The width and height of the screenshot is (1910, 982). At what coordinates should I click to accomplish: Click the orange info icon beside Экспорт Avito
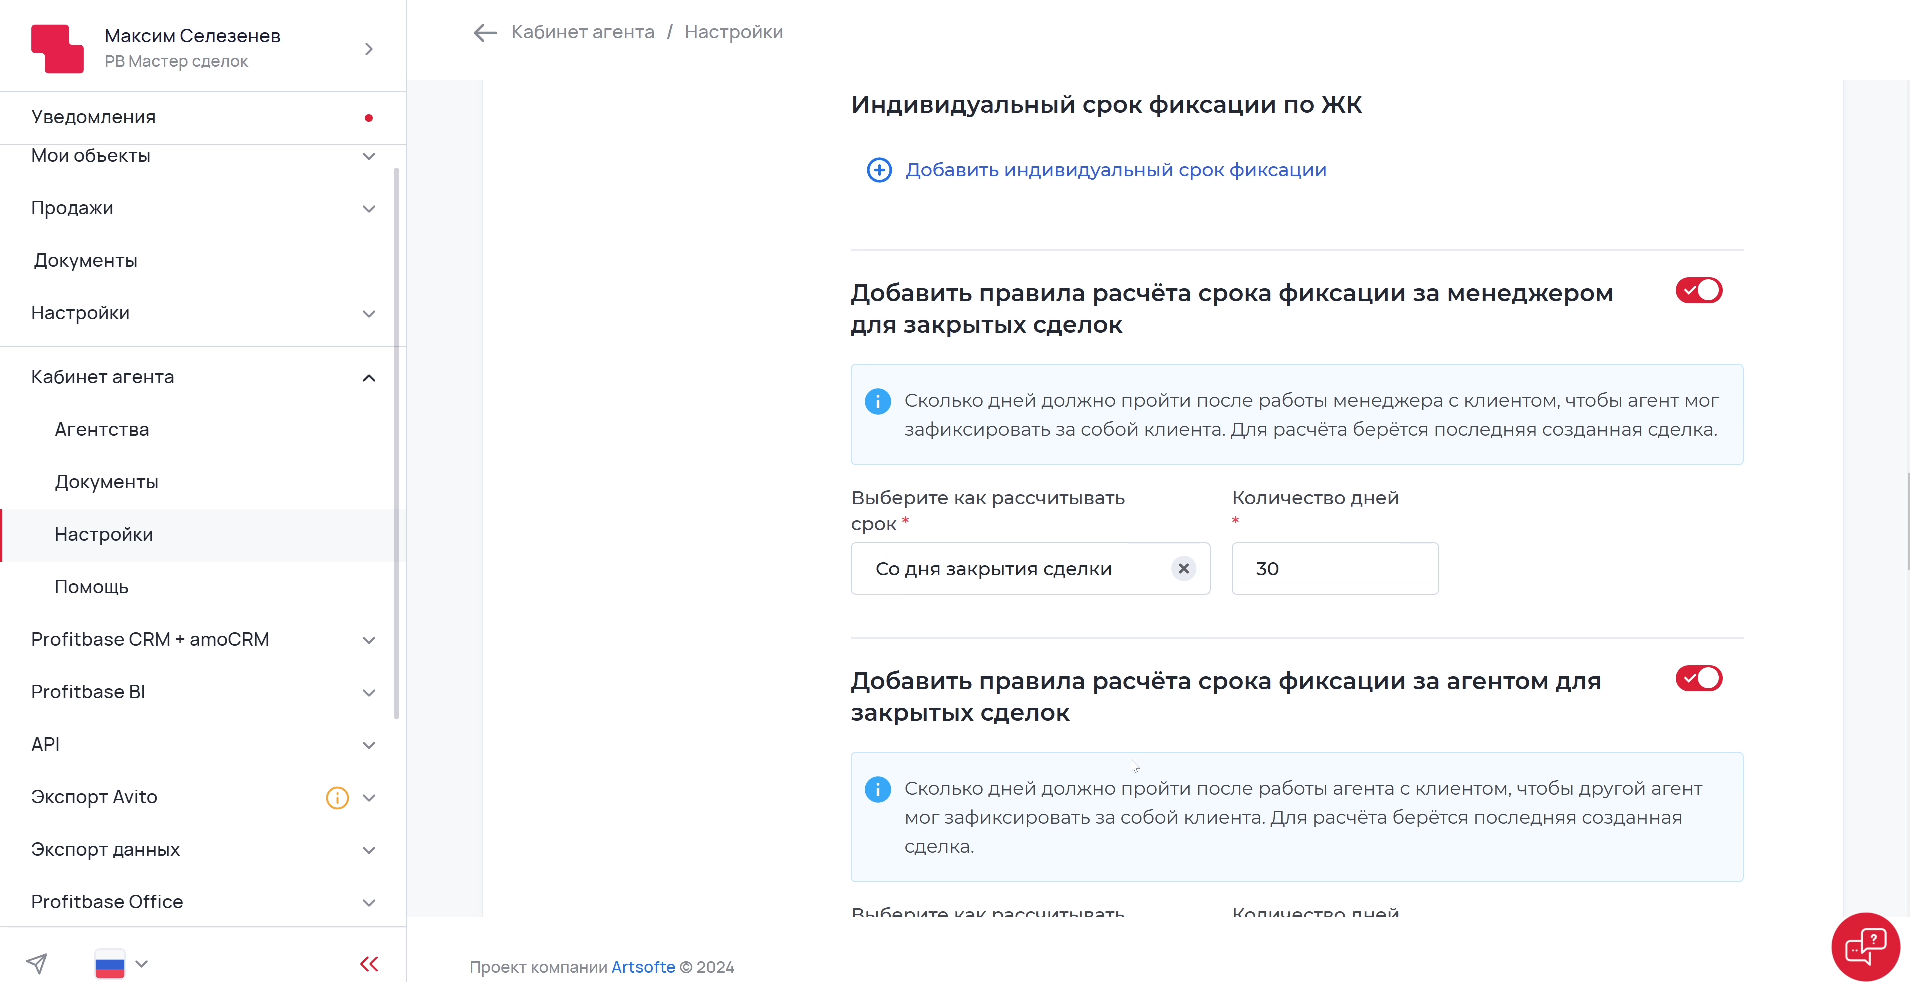(x=338, y=798)
